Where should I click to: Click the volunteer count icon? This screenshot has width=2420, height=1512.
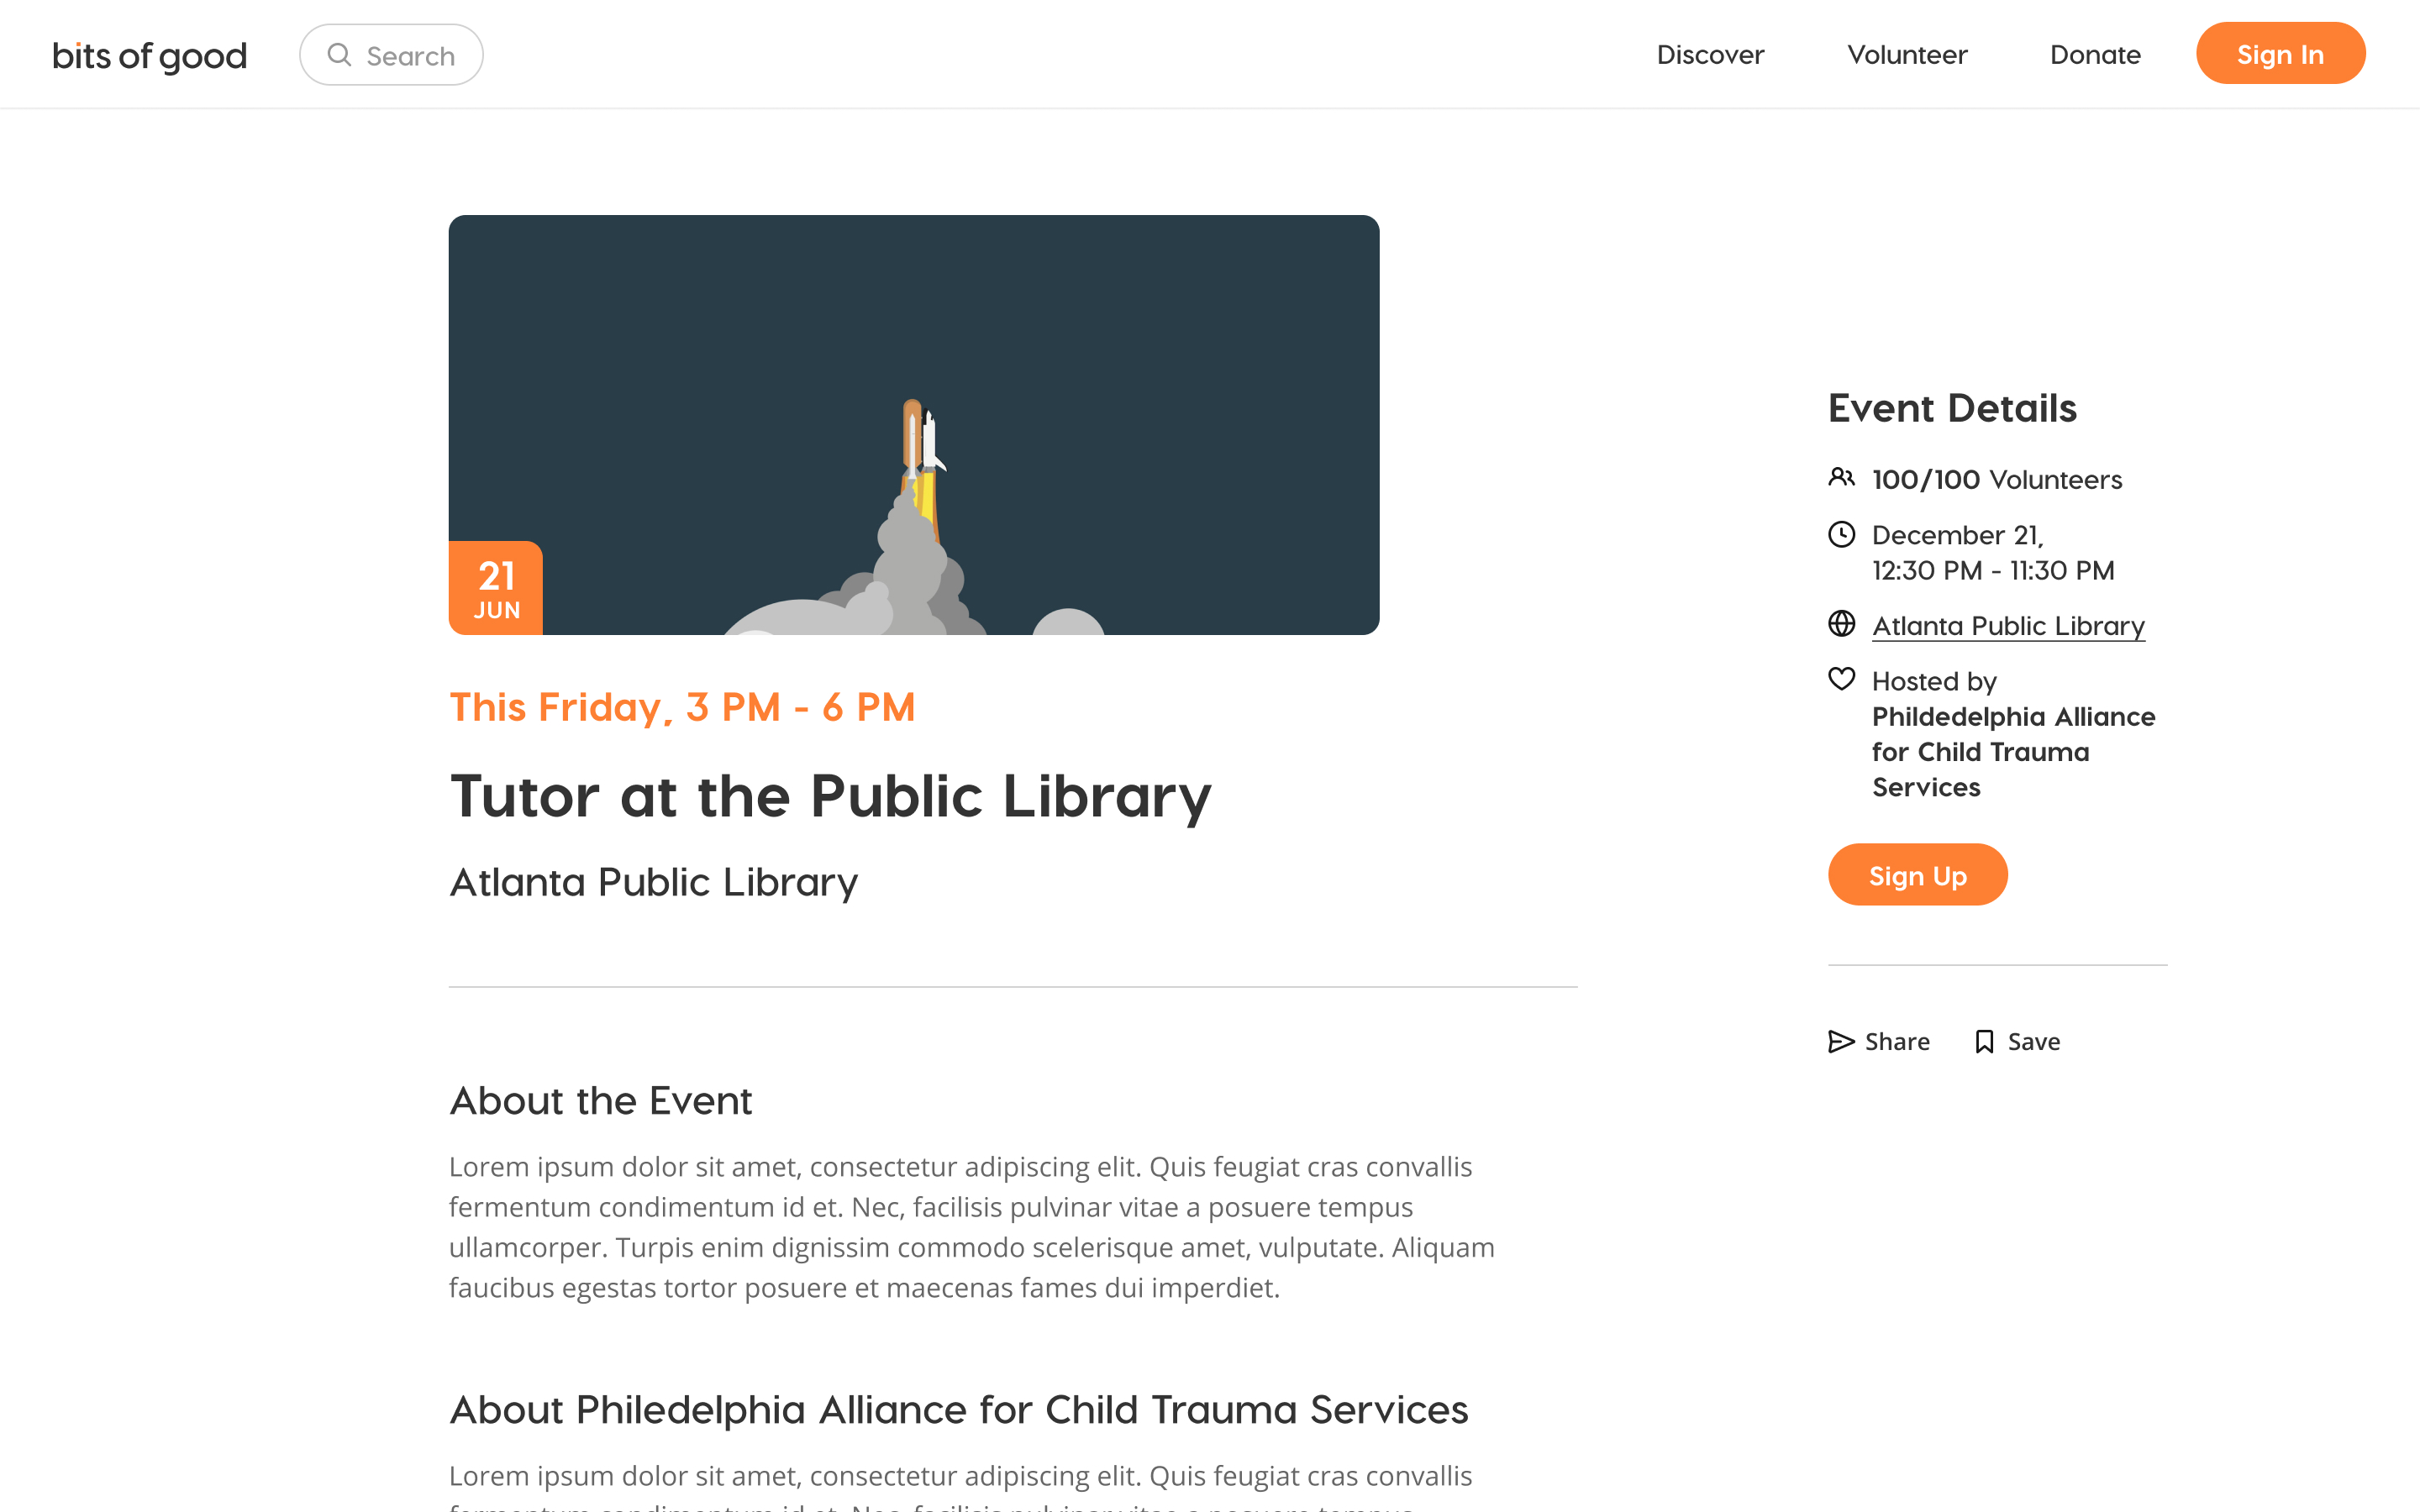tap(1840, 477)
